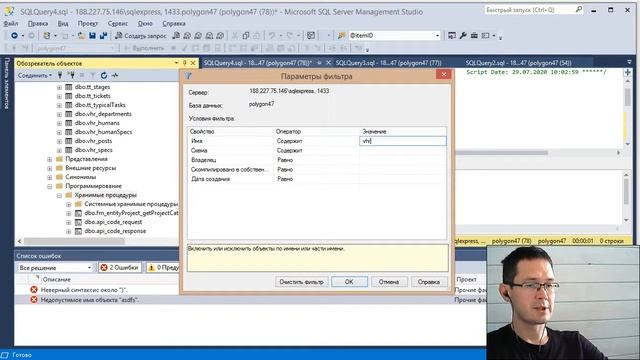Open the Панель элементов side tab
Screen dimensions: 640x360
pyautogui.click(x=7, y=84)
